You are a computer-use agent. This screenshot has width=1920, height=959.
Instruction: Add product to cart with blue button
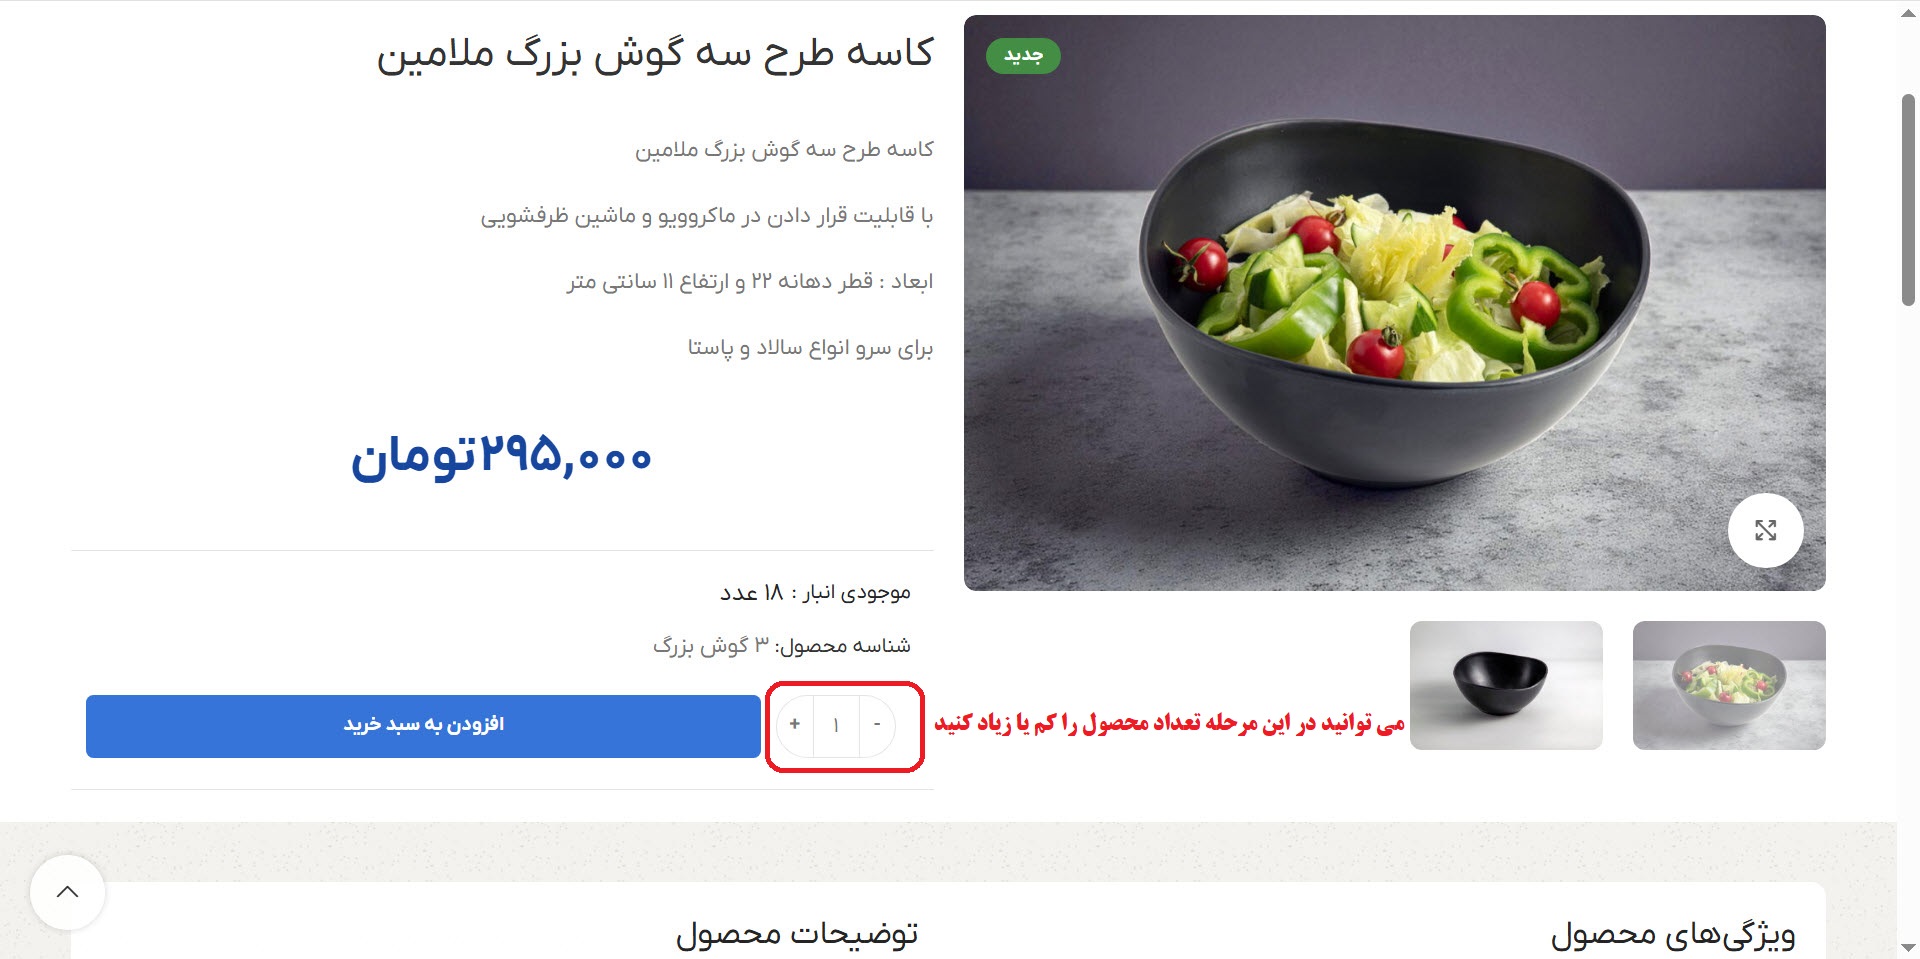[423, 726]
